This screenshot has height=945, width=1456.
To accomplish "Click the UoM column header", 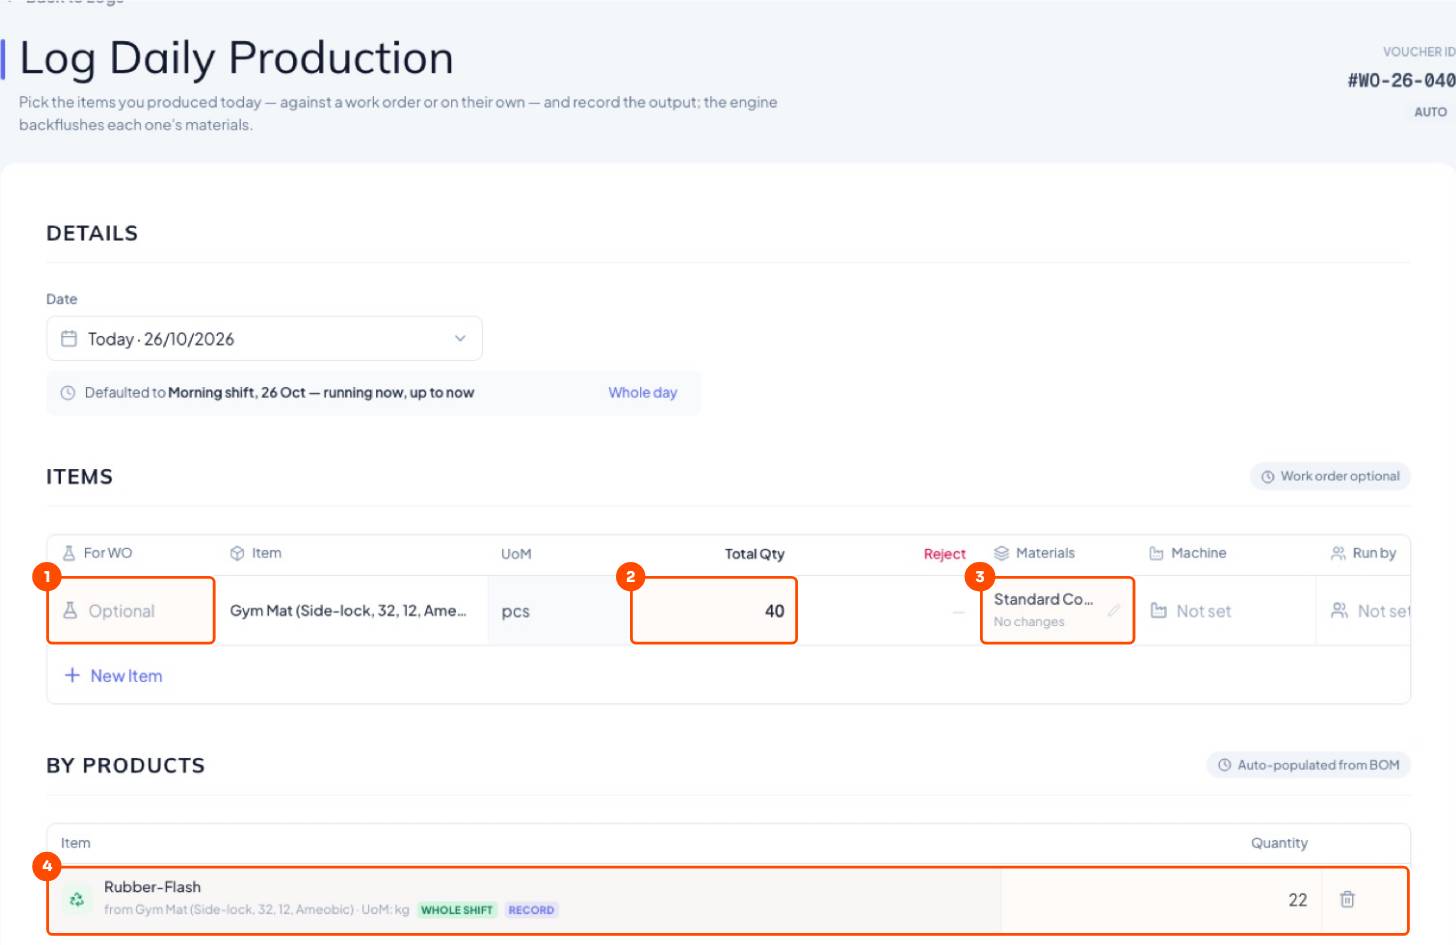I will (516, 554).
